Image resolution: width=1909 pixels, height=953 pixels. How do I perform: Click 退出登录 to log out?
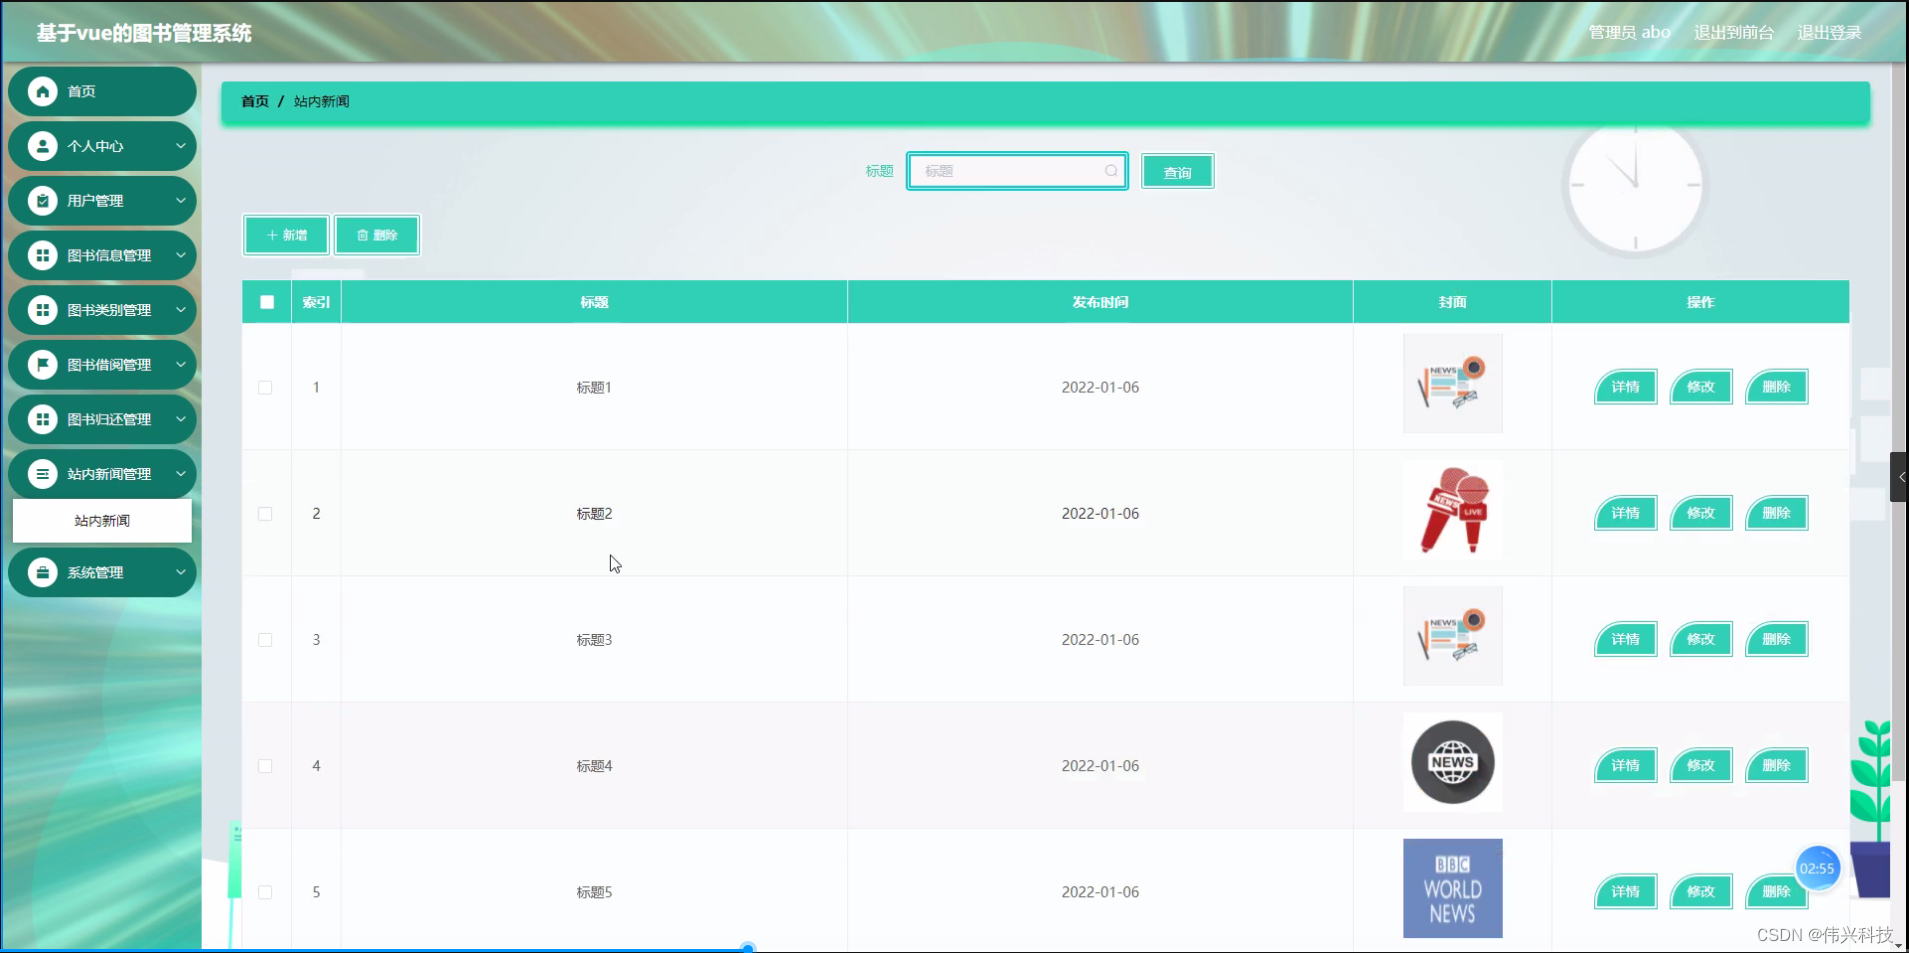[1830, 31]
